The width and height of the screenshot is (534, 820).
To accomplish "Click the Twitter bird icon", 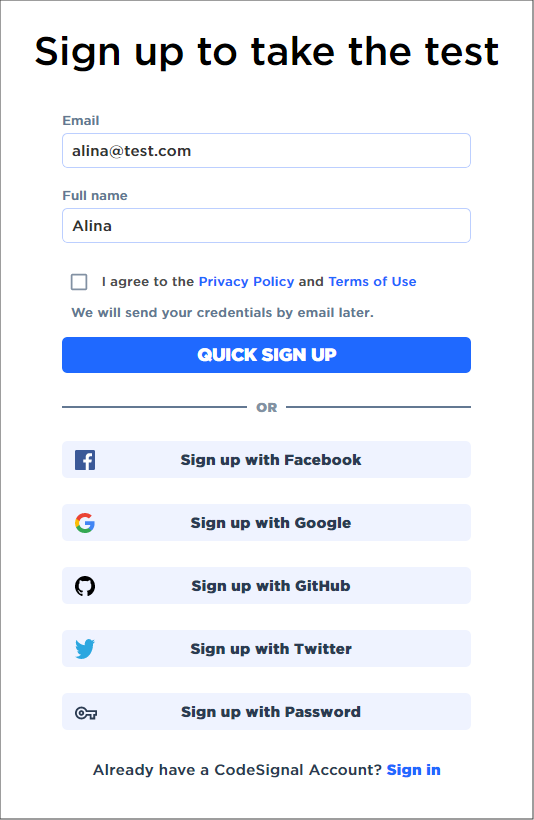I will (x=85, y=649).
